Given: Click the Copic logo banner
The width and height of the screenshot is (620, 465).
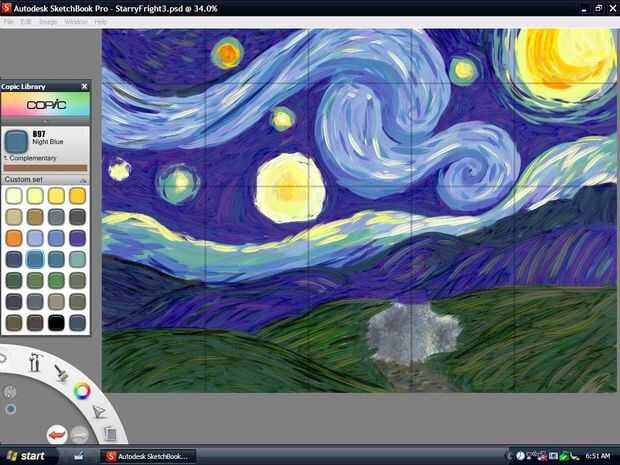Looking at the screenshot, I should click(45, 104).
